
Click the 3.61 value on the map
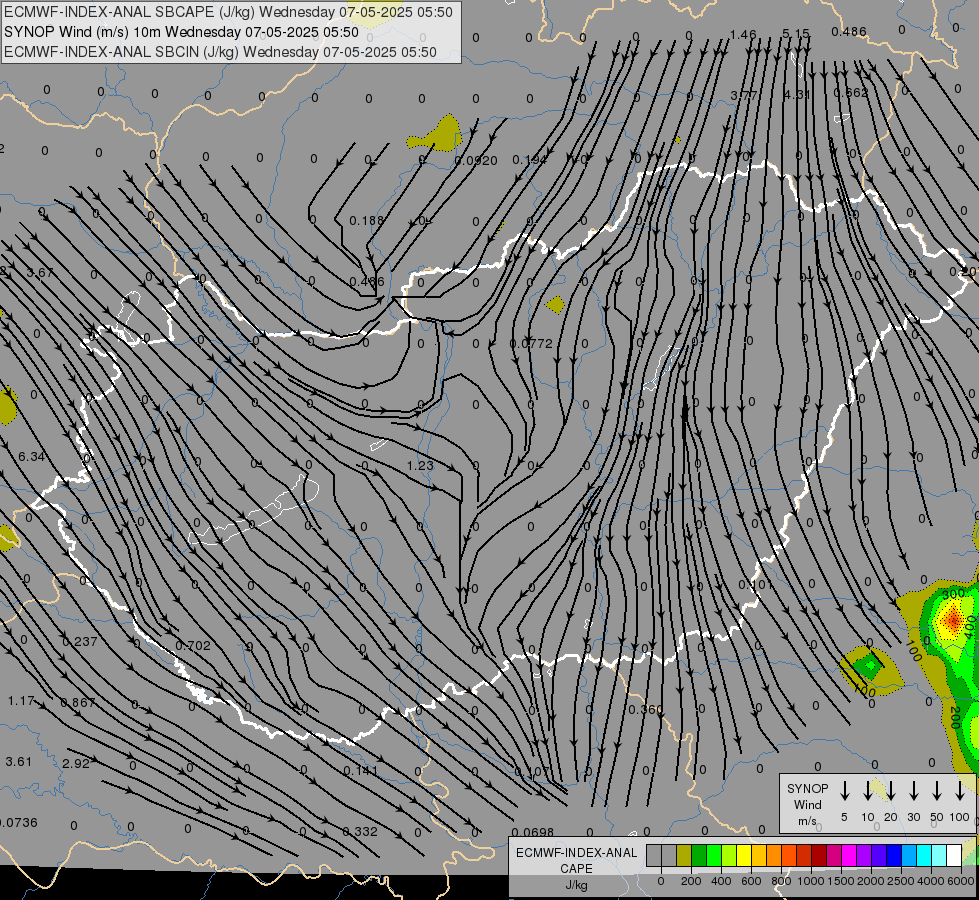click(18, 761)
